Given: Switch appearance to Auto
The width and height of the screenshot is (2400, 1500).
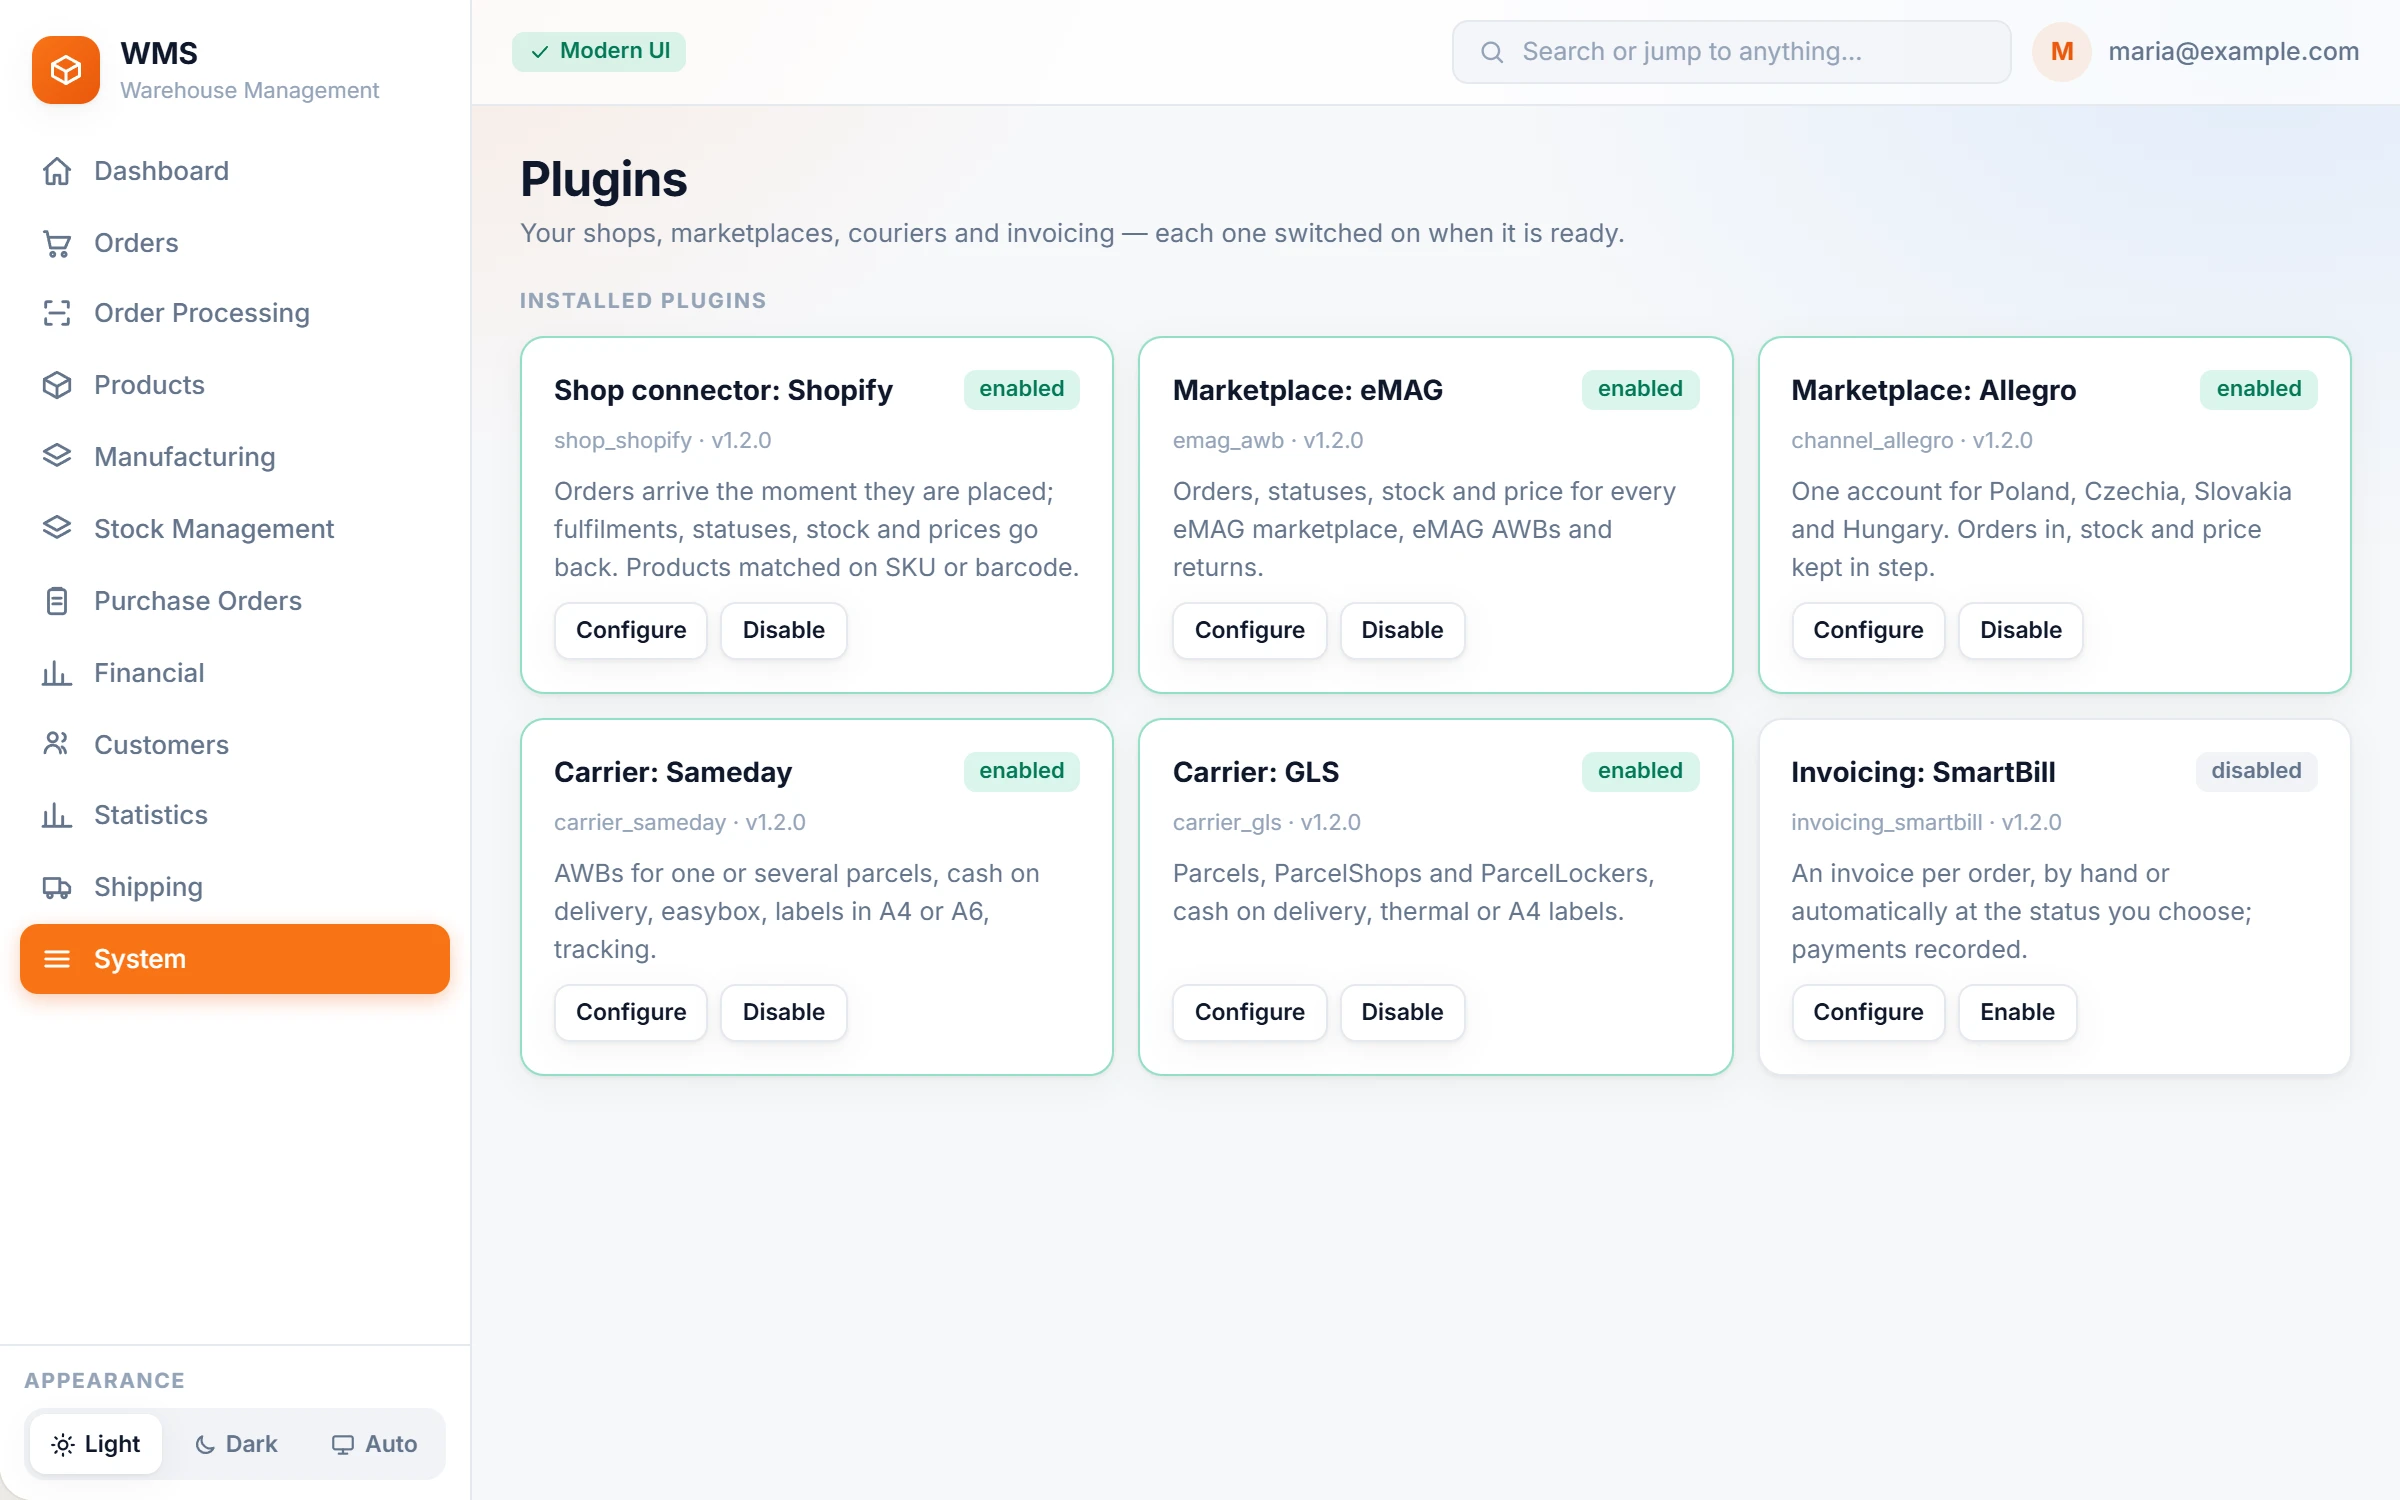Looking at the screenshot, I should (x=374, y=1444).
